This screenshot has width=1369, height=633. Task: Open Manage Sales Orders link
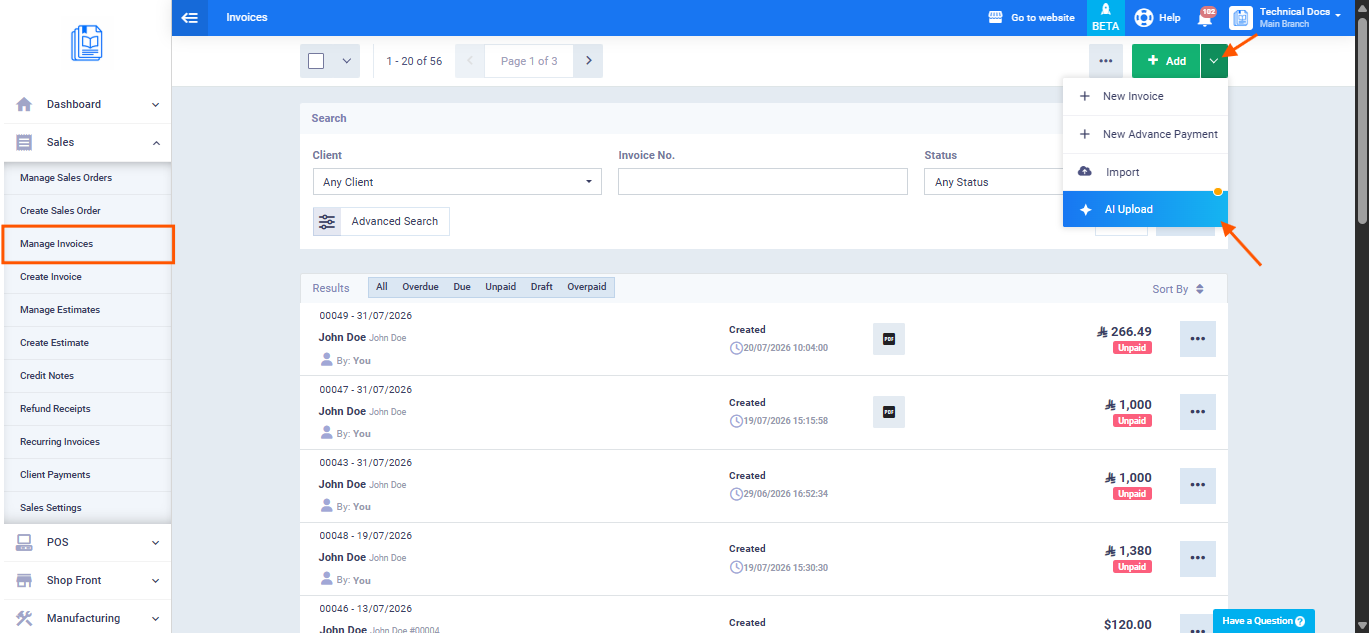86,178
